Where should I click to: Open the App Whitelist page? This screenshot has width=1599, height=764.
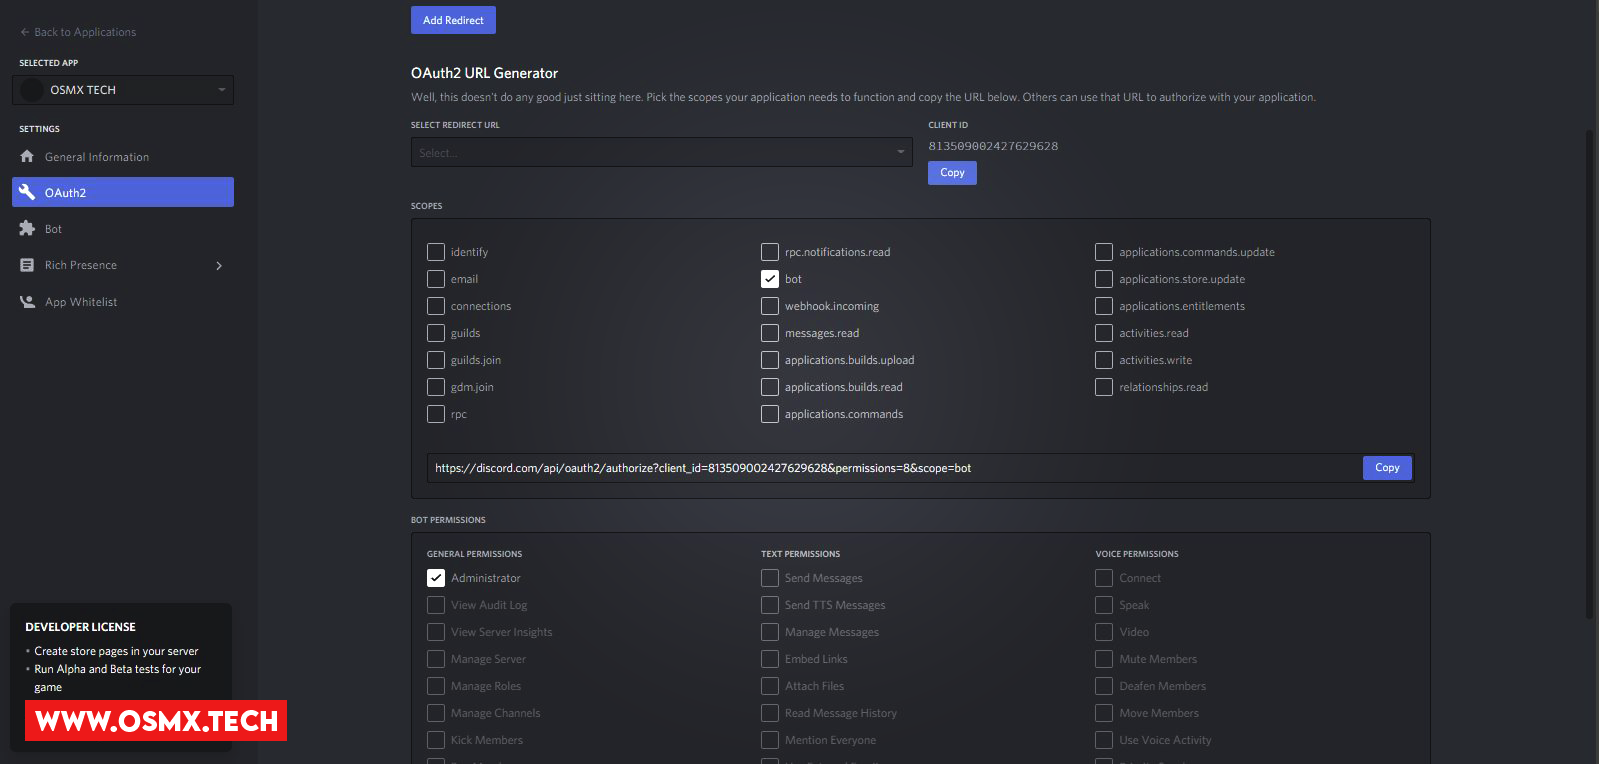pos(123,301)
